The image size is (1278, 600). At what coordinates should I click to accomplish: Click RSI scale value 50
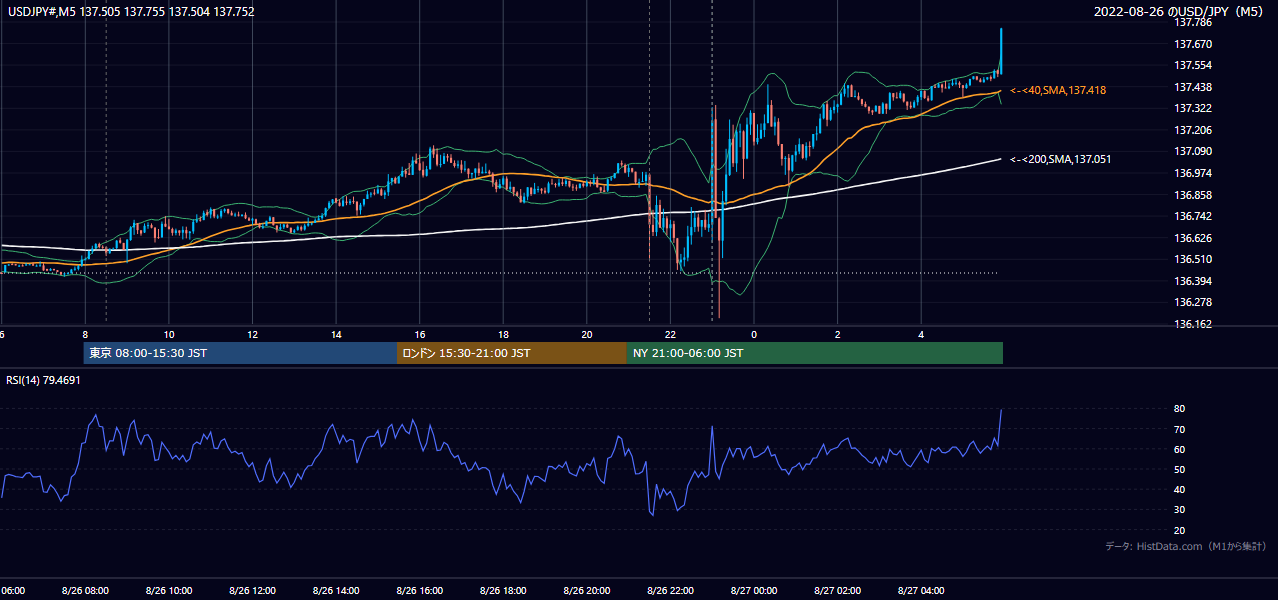(x=1180, y=469)
